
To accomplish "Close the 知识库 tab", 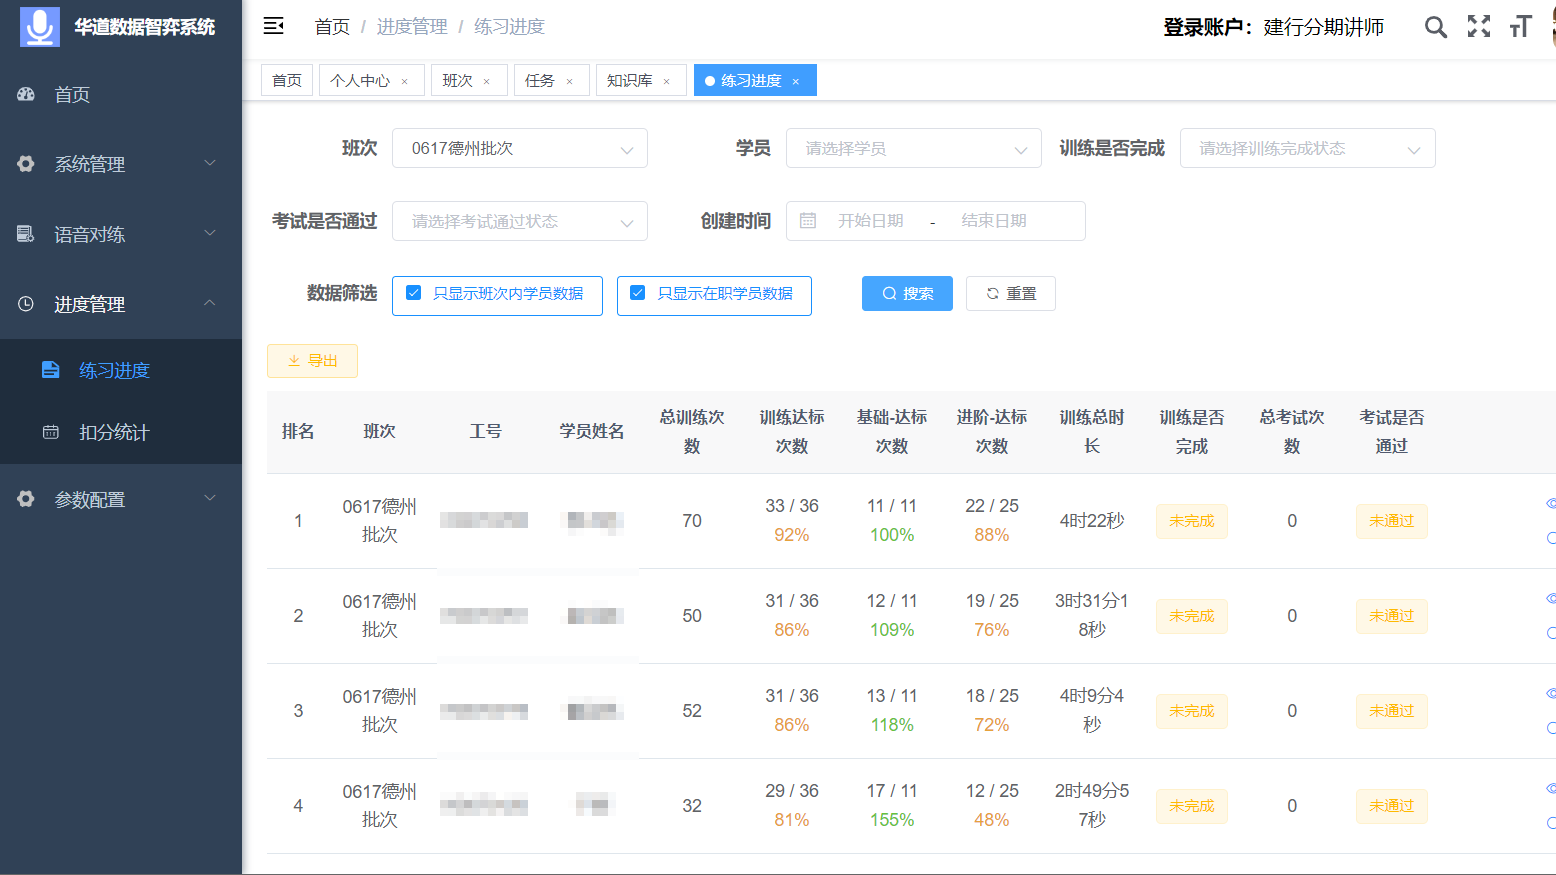I will (666, 82).
